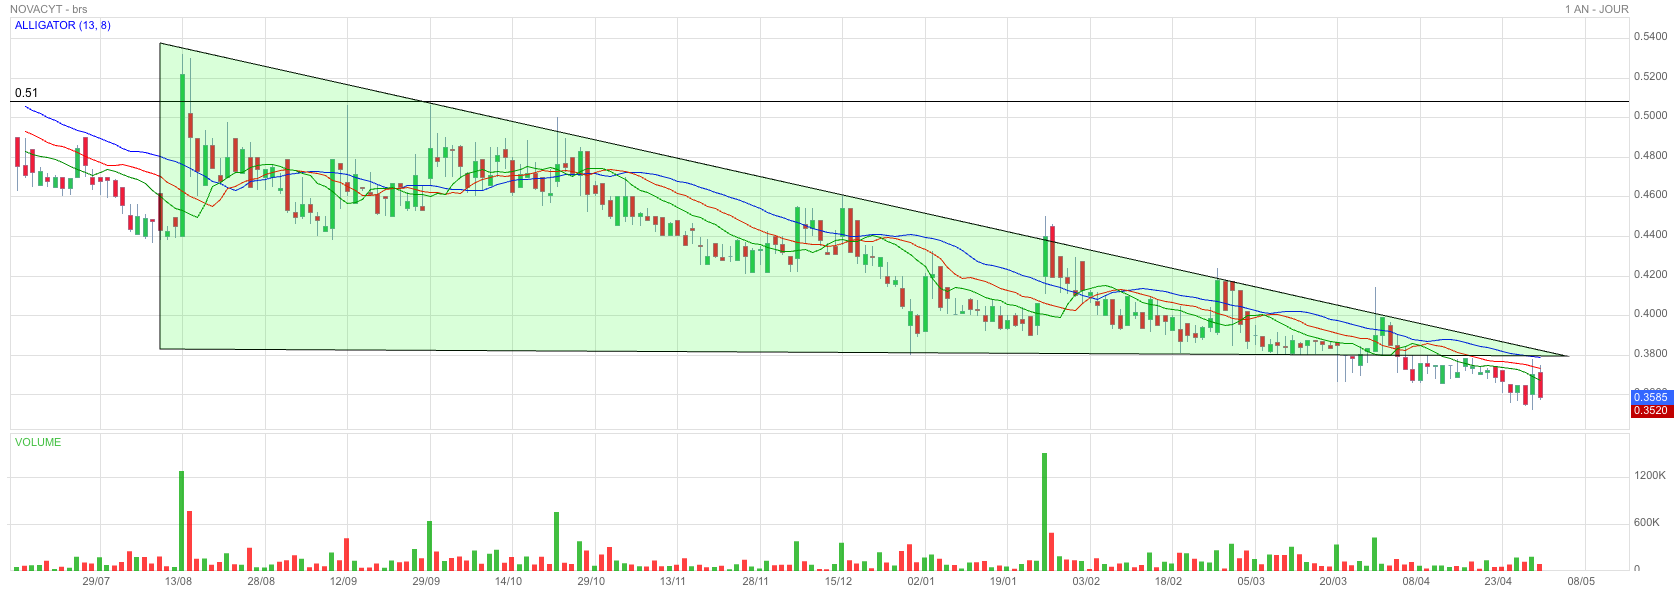Click the 14/10 date label
This screenshot has width=1674, height=591.
pyautogui.click(x=509, y=581)
